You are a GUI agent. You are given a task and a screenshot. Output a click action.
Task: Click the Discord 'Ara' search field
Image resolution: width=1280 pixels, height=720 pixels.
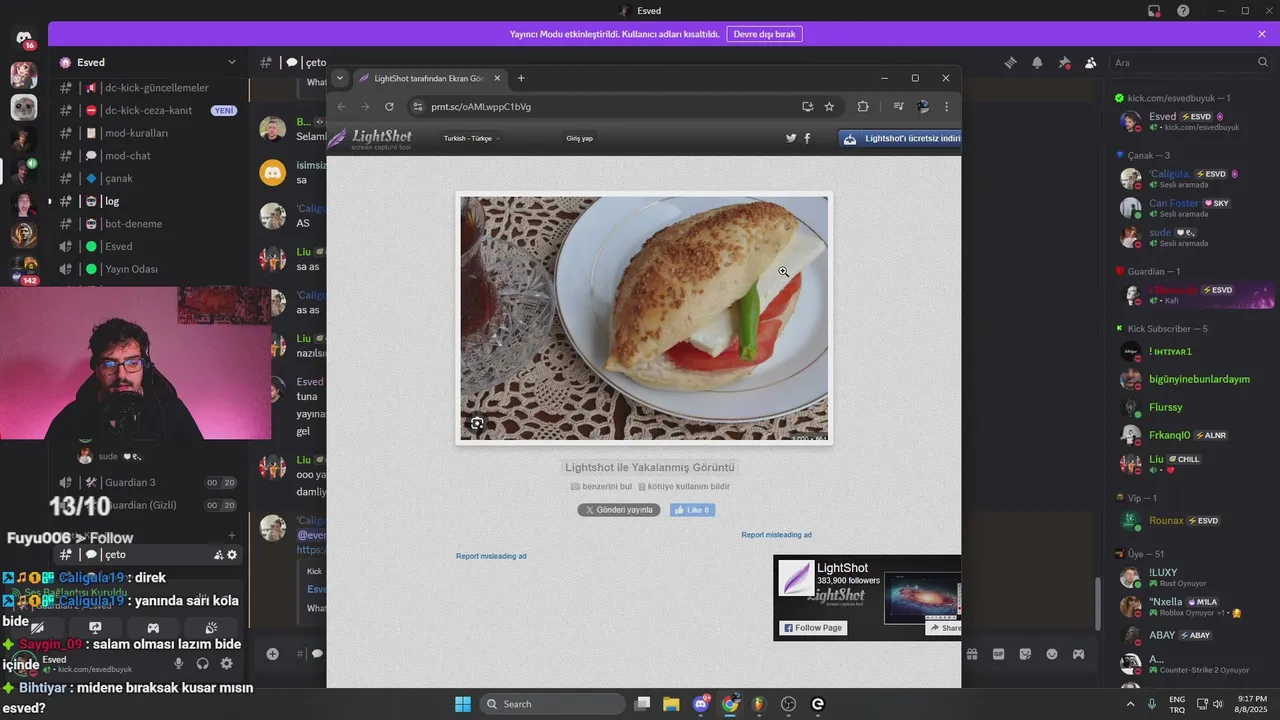1190,62
